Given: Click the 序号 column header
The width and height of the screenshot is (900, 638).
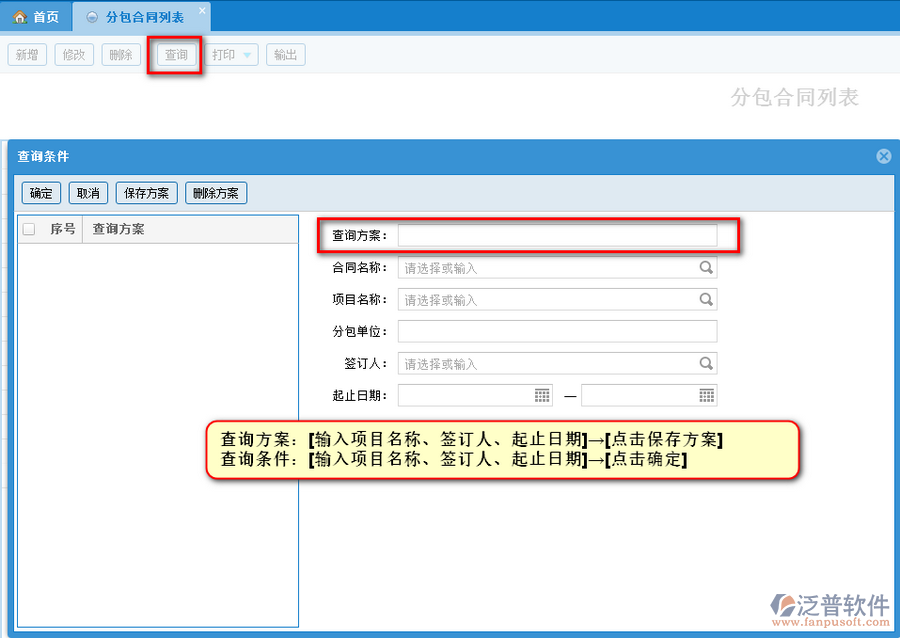Looking at the screenshot, I should pos(63,229).
